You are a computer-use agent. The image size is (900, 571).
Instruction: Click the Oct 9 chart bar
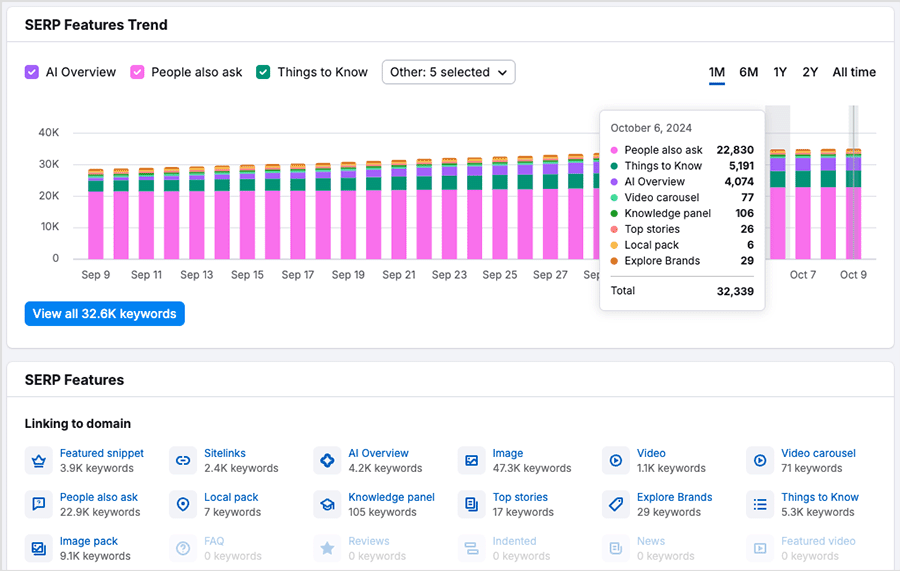pos(854,204)
